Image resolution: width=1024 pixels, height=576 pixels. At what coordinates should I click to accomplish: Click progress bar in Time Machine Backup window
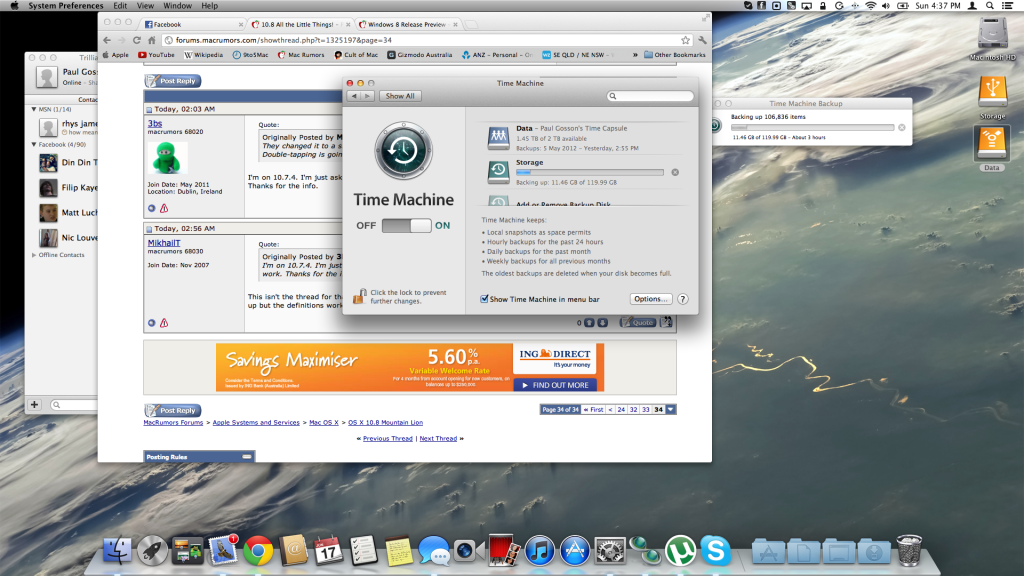812,127
